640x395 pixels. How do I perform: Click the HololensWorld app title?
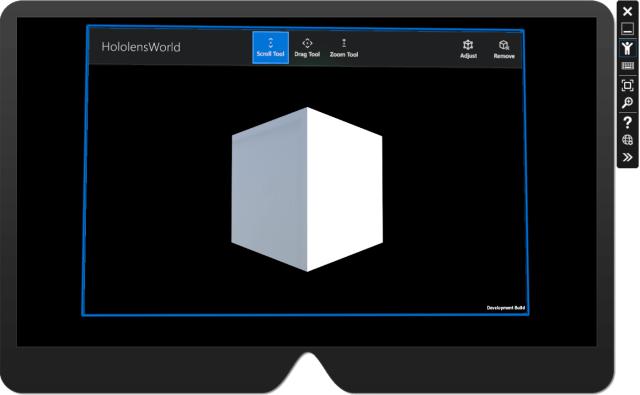tap(141, 47)
